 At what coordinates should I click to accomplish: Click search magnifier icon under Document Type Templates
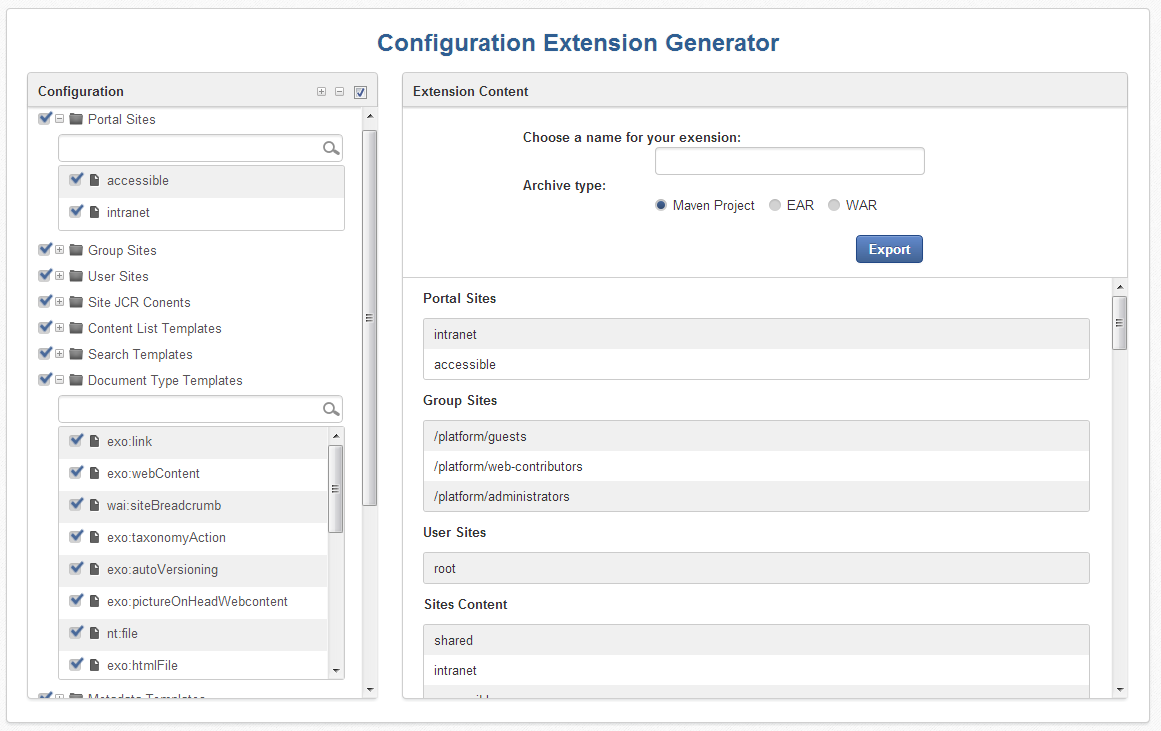click(331, 409)
